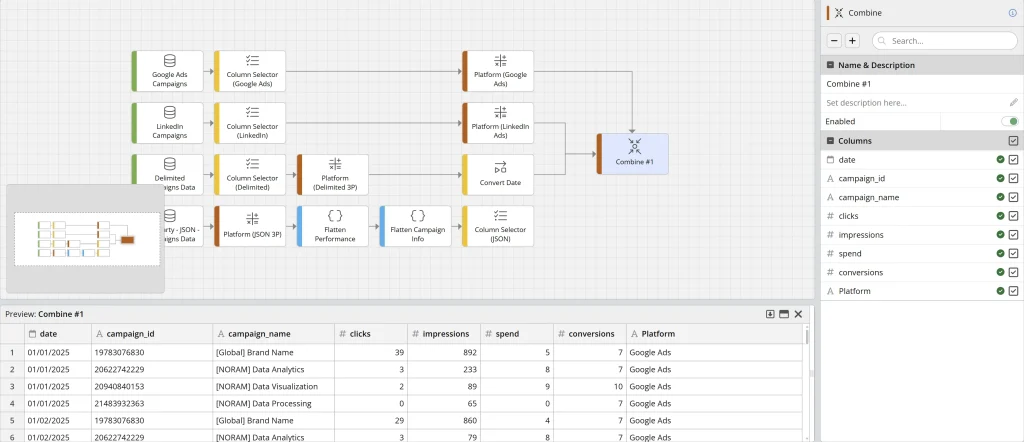The width and height of the screenshot is (1024, 442).
Task: Click the Search field in properties panel
Action: [945, 40]
